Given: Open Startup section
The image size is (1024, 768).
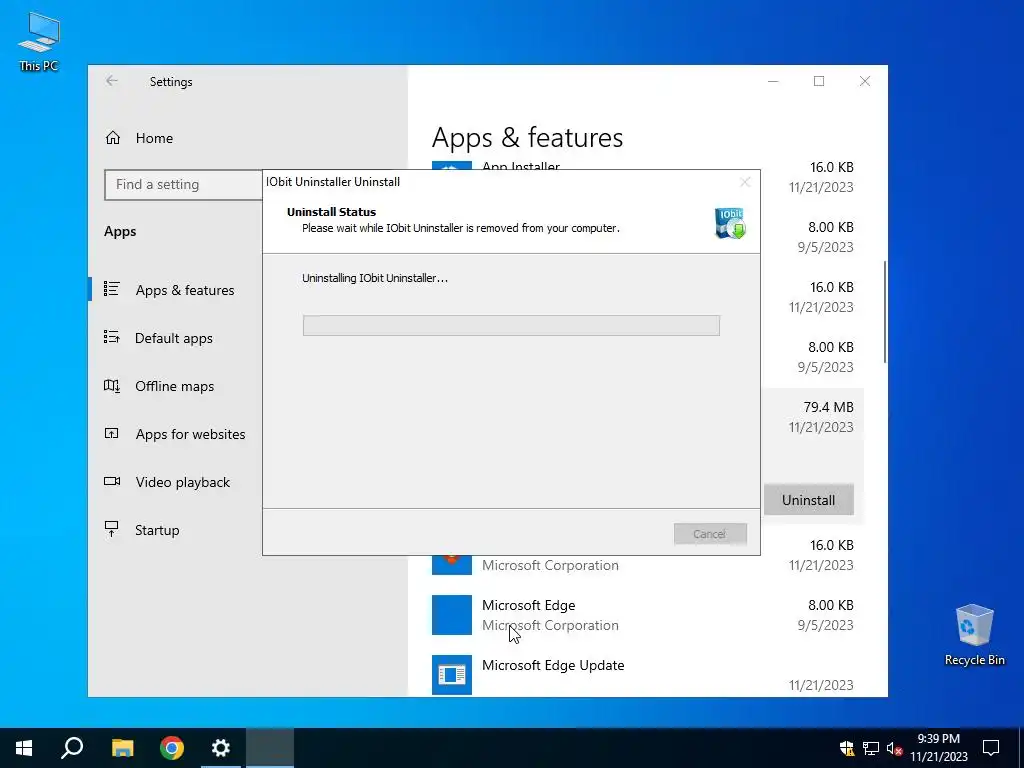Looking at the screenshot, I should (x=157, y=530).
